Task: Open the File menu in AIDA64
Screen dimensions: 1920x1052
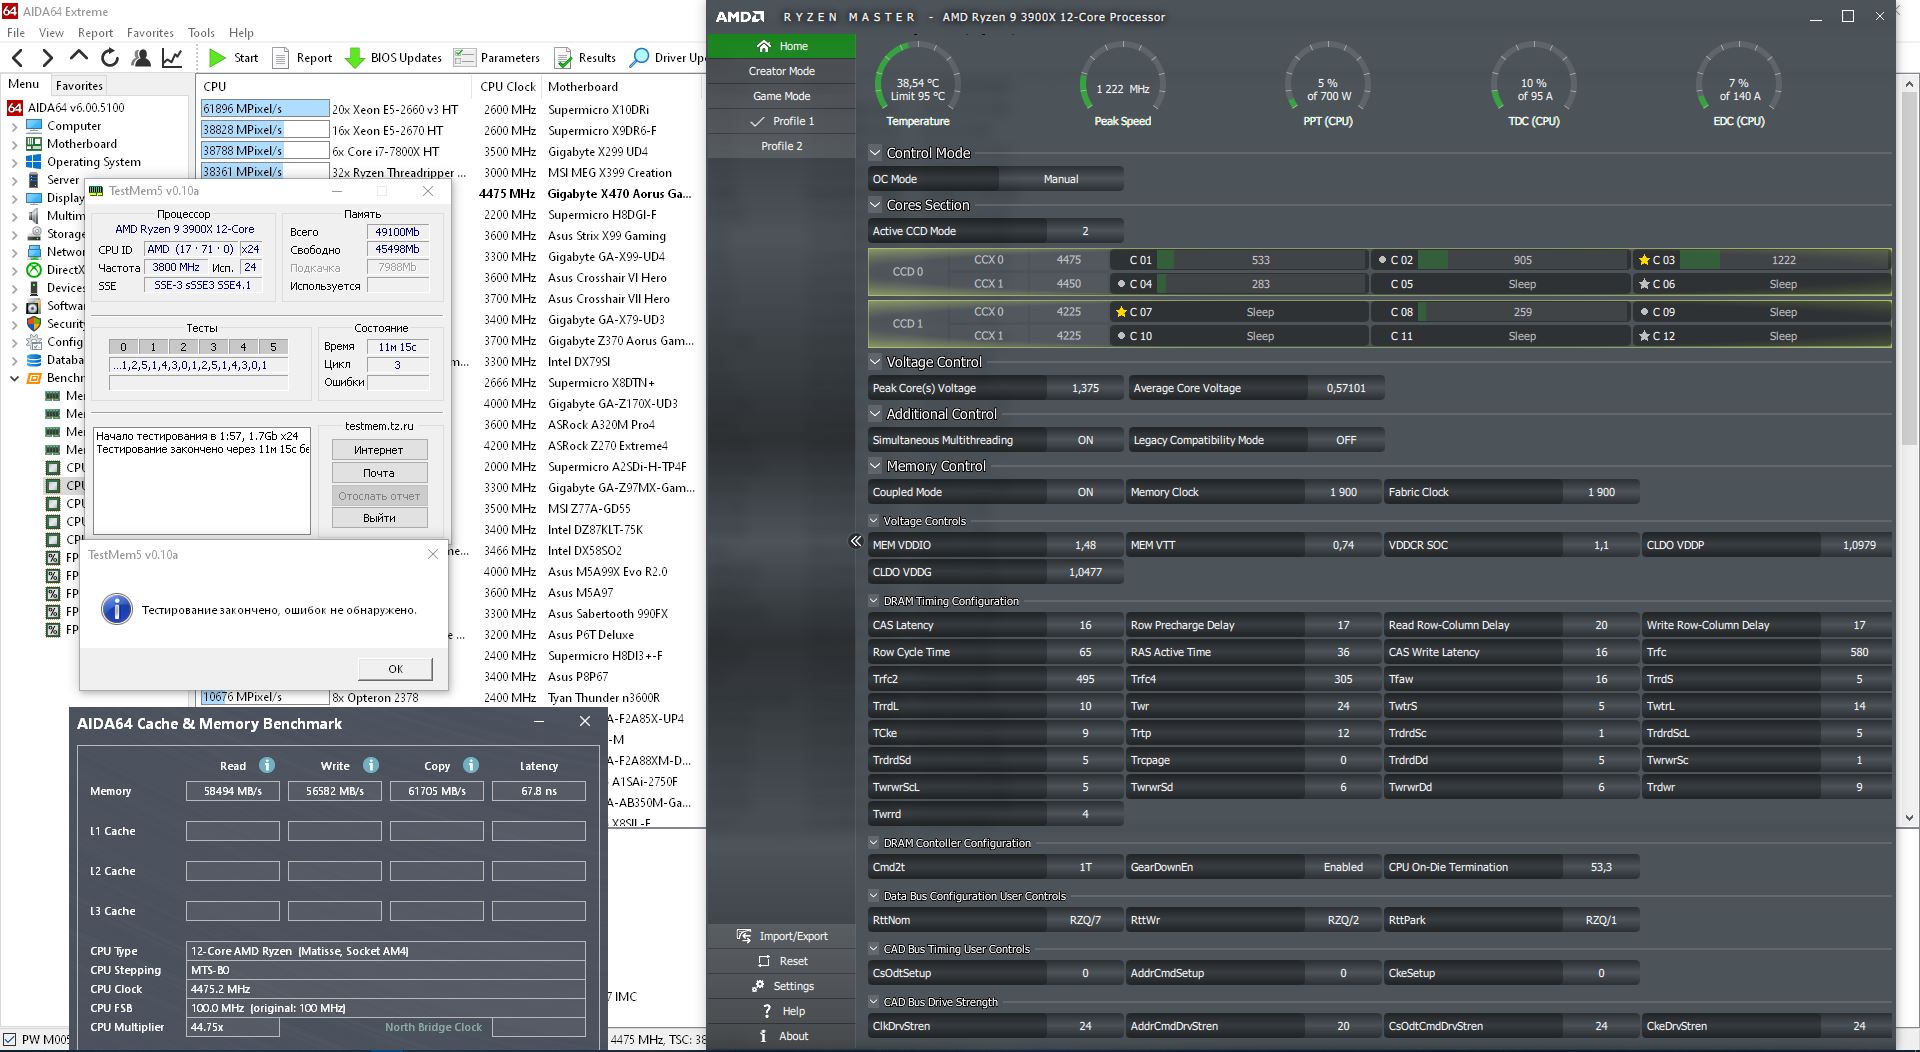Action: [17, 32]
